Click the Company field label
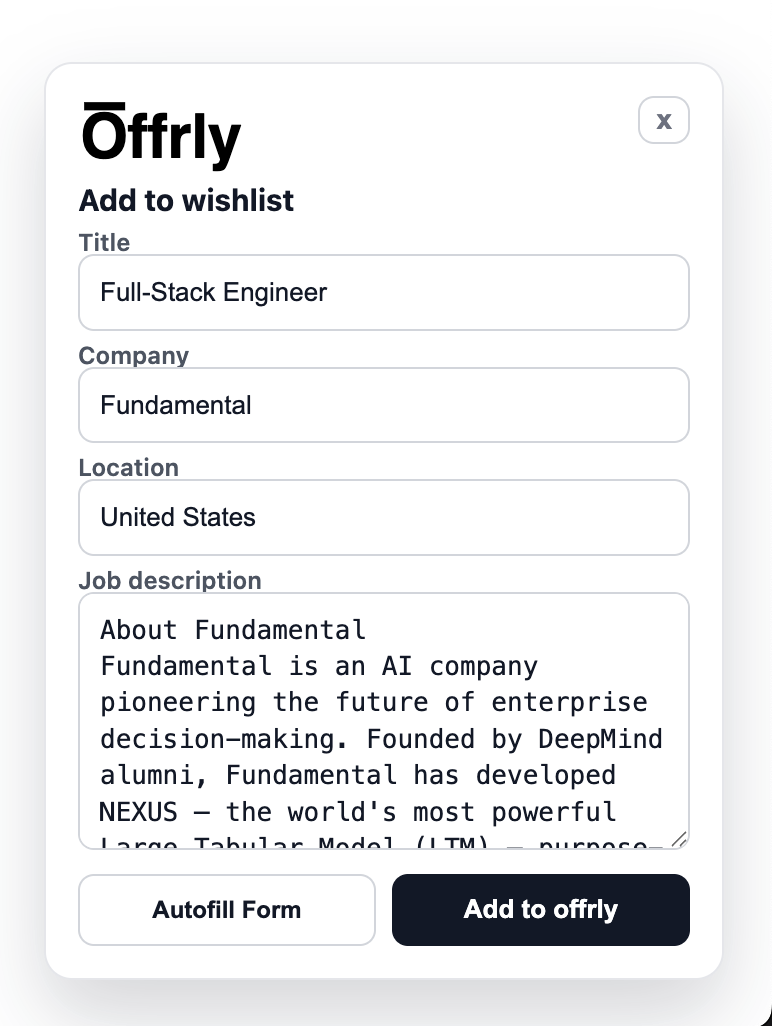Viewport: 772px width, 1026px height. click(x=133, y=355)
